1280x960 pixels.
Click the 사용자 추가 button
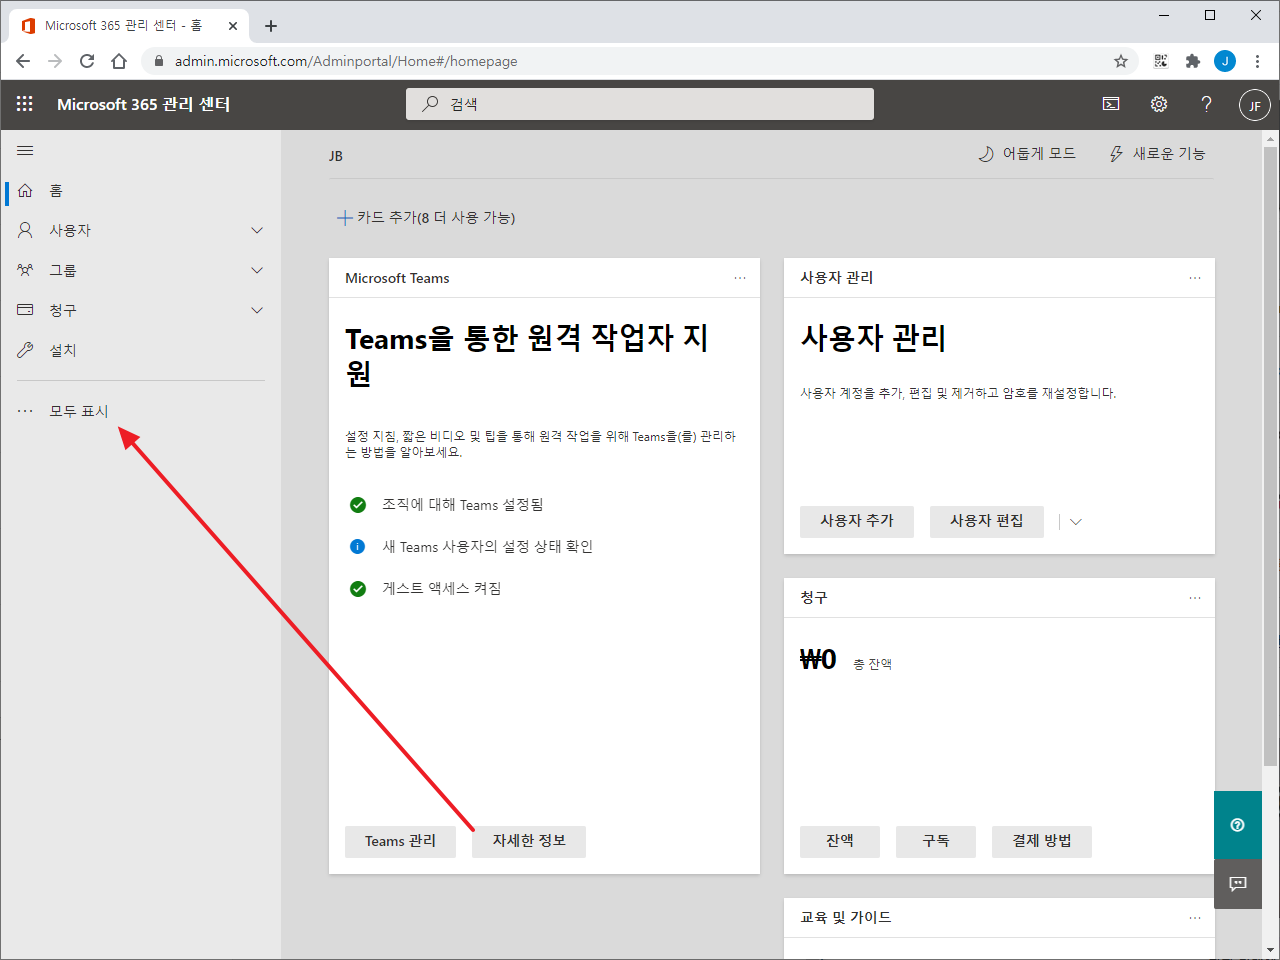coord(857,522)
